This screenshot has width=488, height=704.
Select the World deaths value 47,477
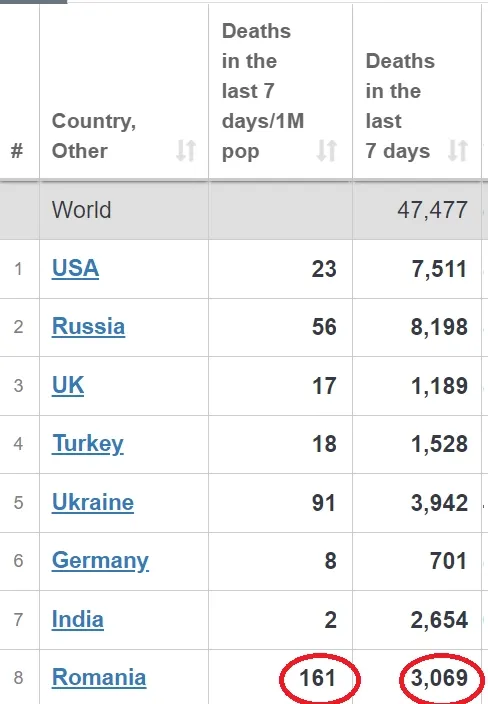coord(432,210)
